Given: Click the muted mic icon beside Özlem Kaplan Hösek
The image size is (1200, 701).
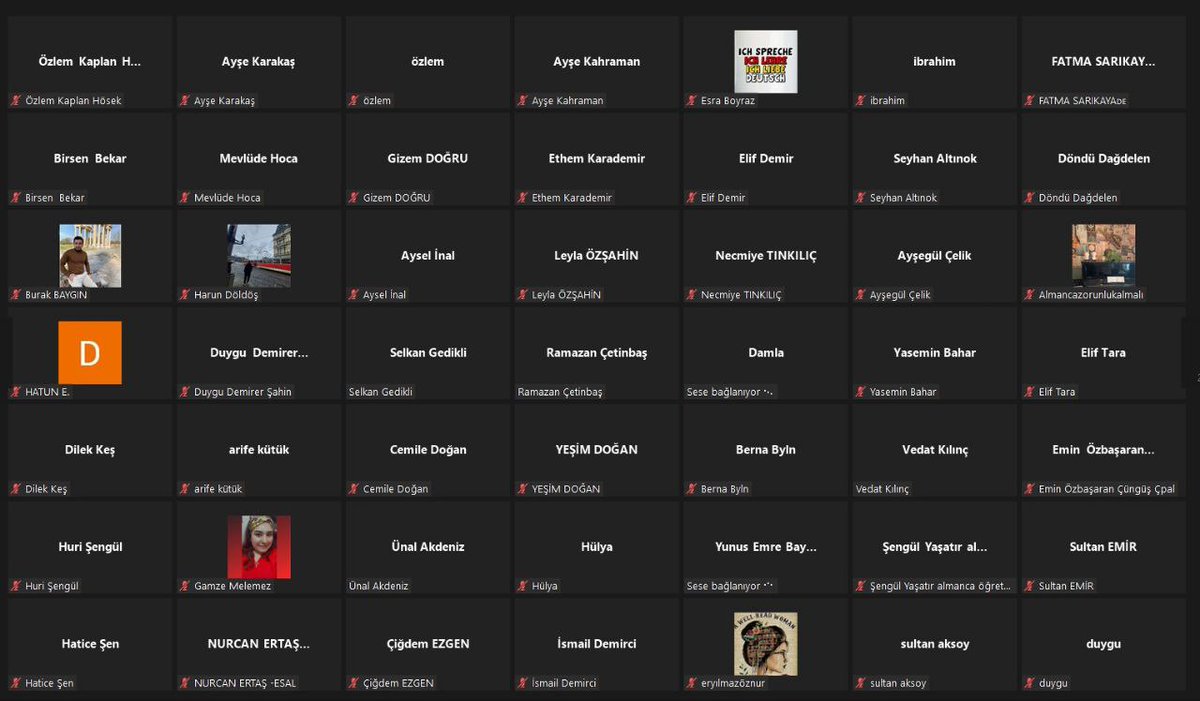Looking at the screenshot, I should pyautogui.click(x=16, y=101).
